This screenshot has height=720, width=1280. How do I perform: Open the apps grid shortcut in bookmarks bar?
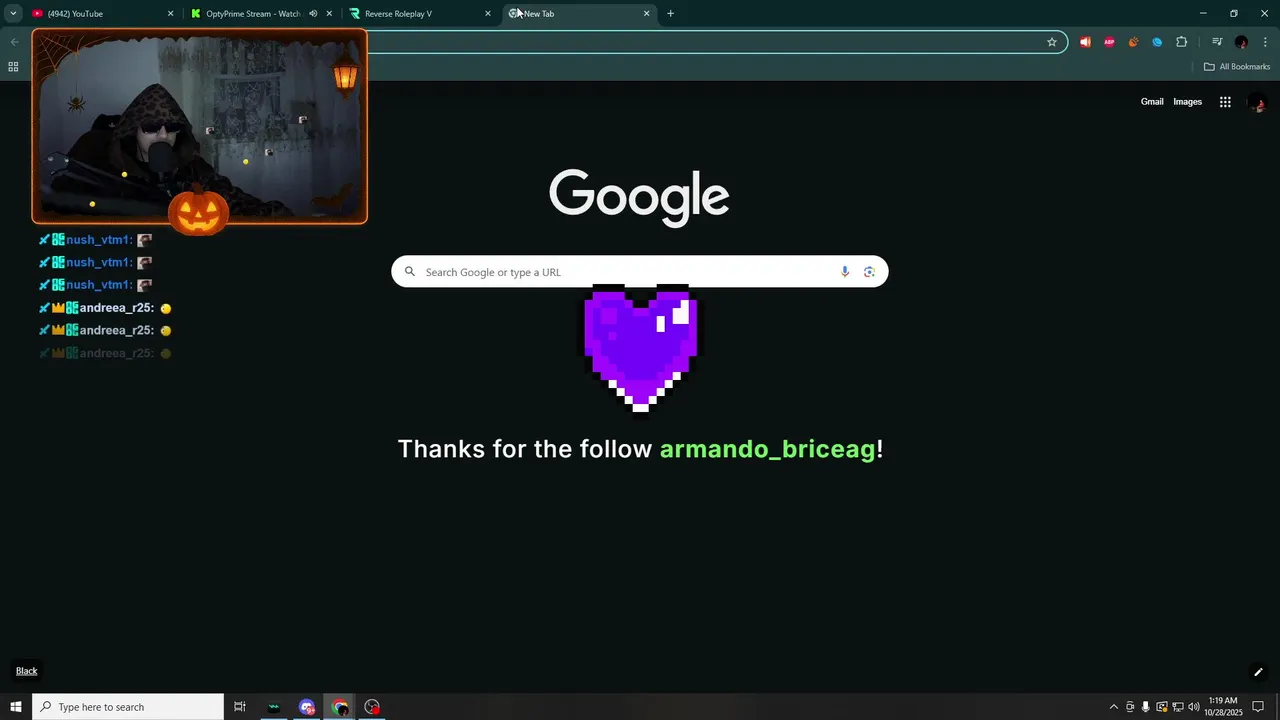coord(13,67)
